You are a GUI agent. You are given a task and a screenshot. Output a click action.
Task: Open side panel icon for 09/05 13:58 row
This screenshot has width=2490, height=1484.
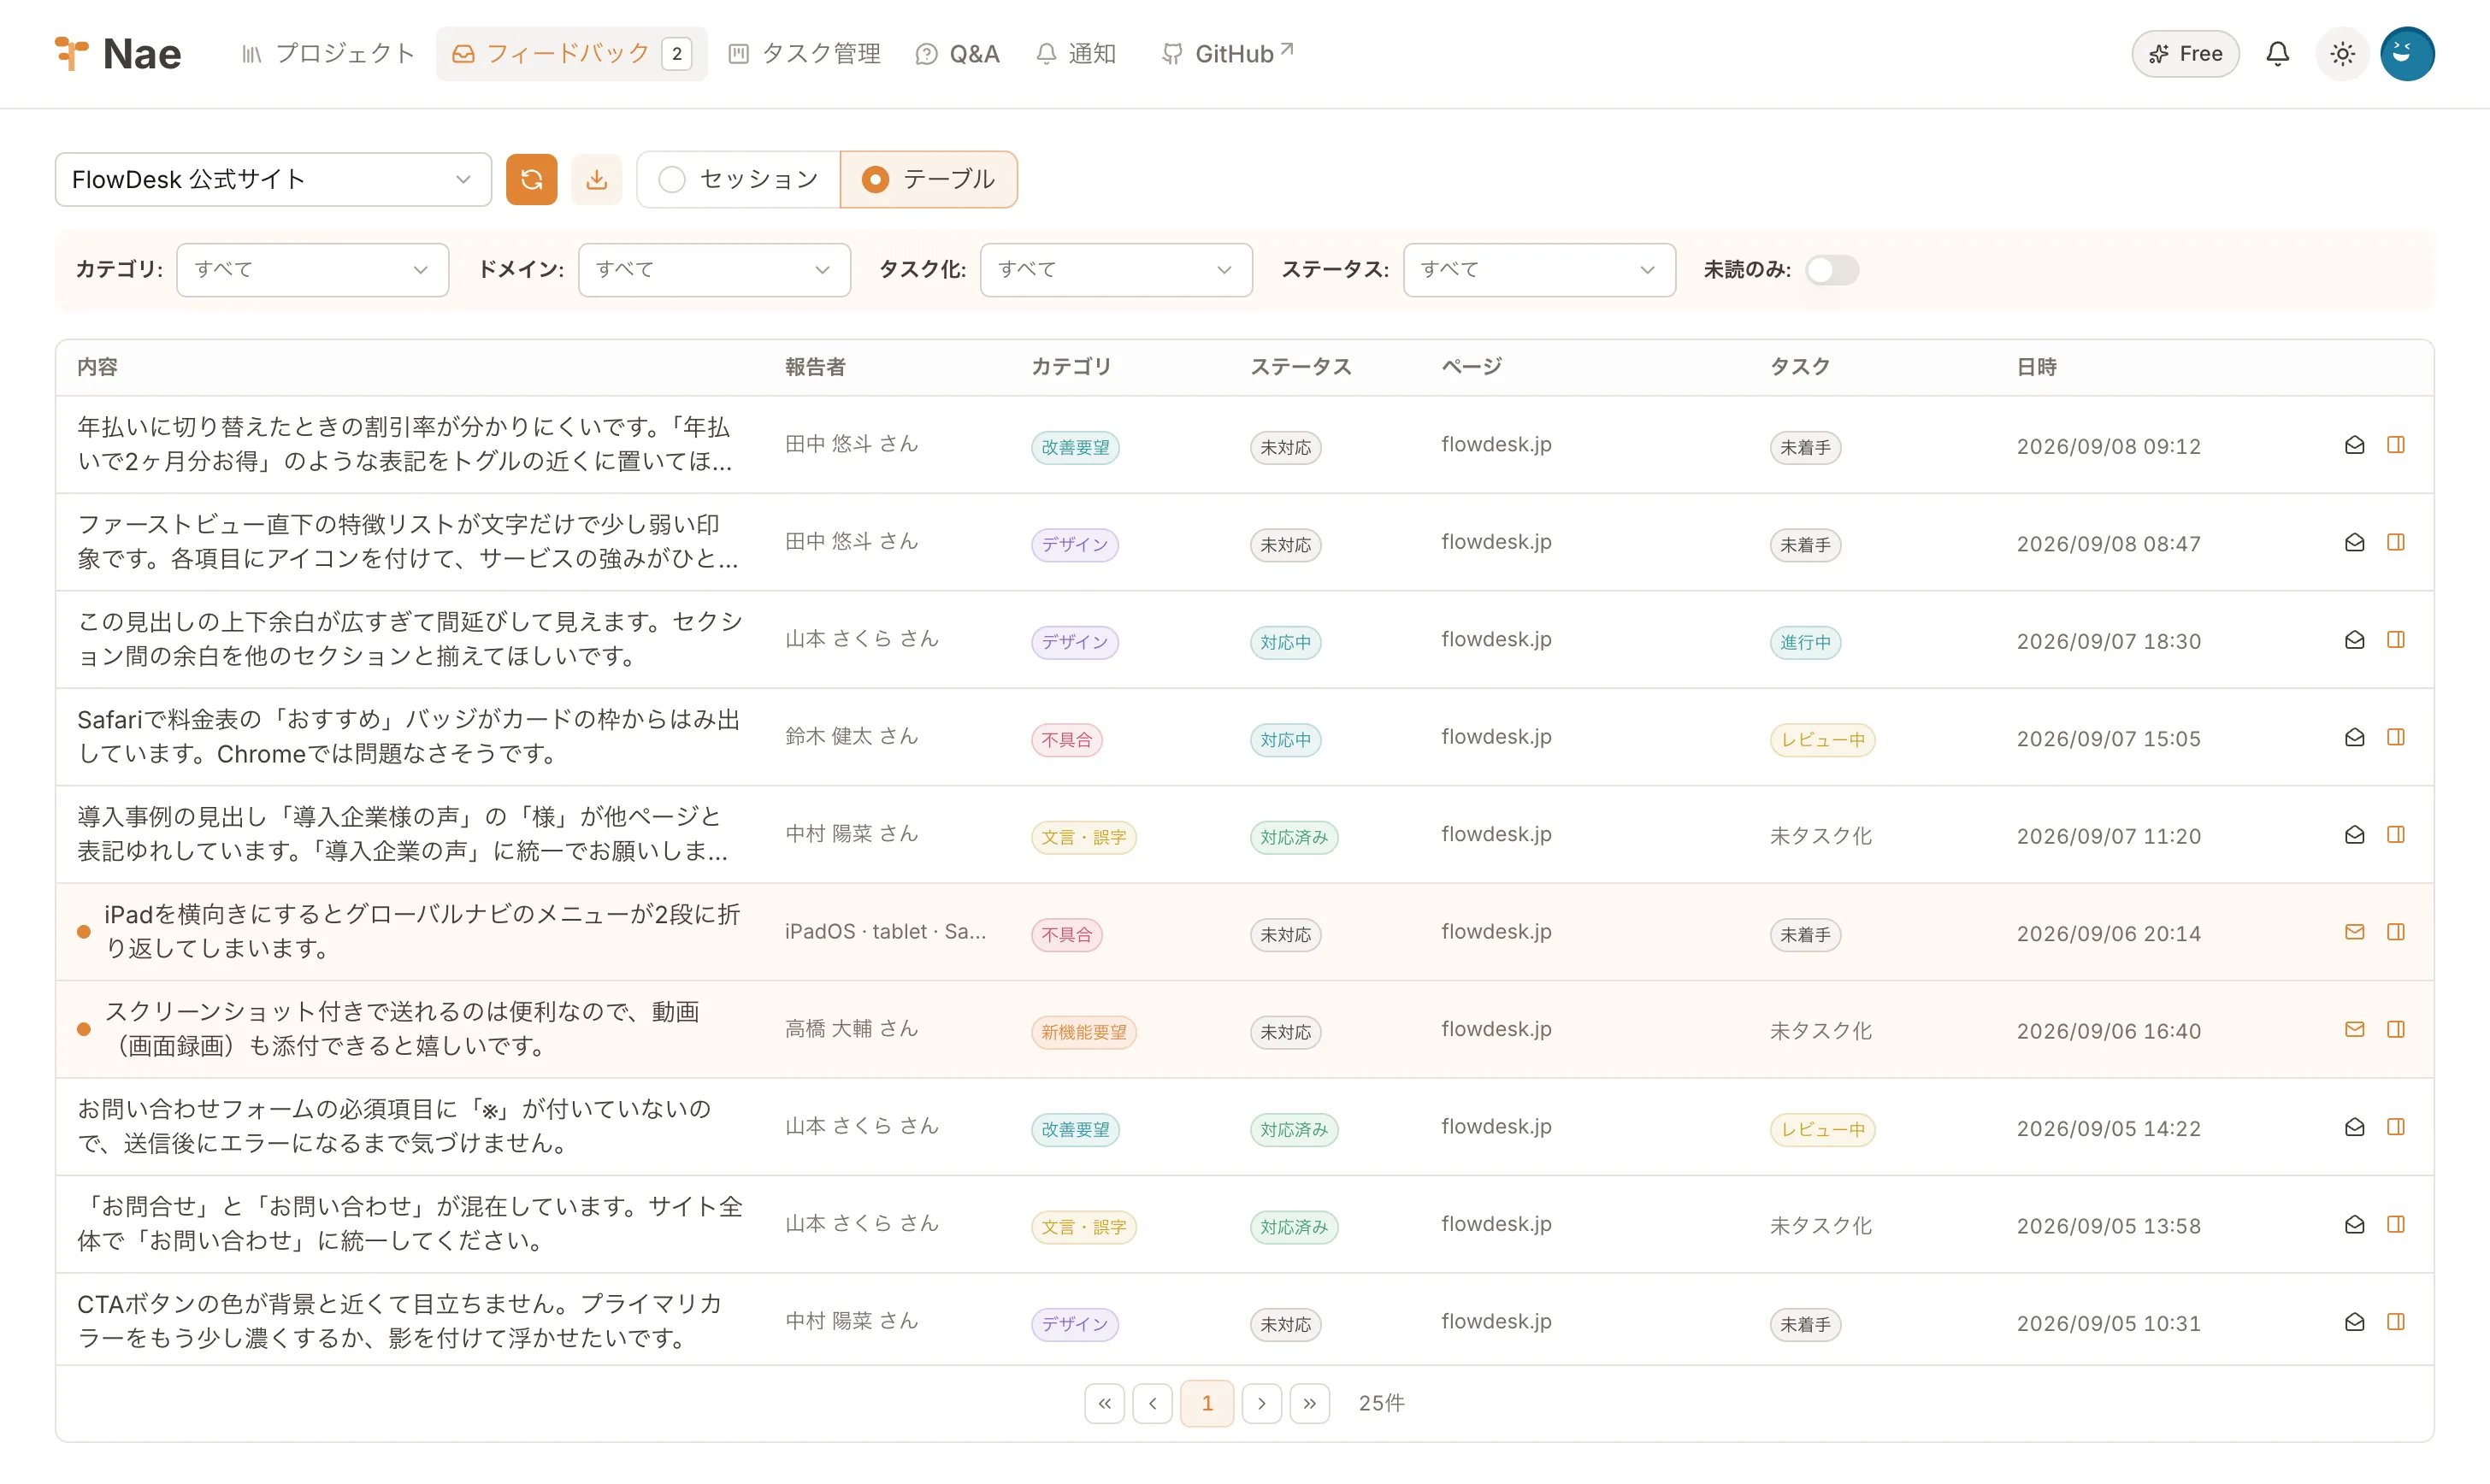coord(2395,1225)
